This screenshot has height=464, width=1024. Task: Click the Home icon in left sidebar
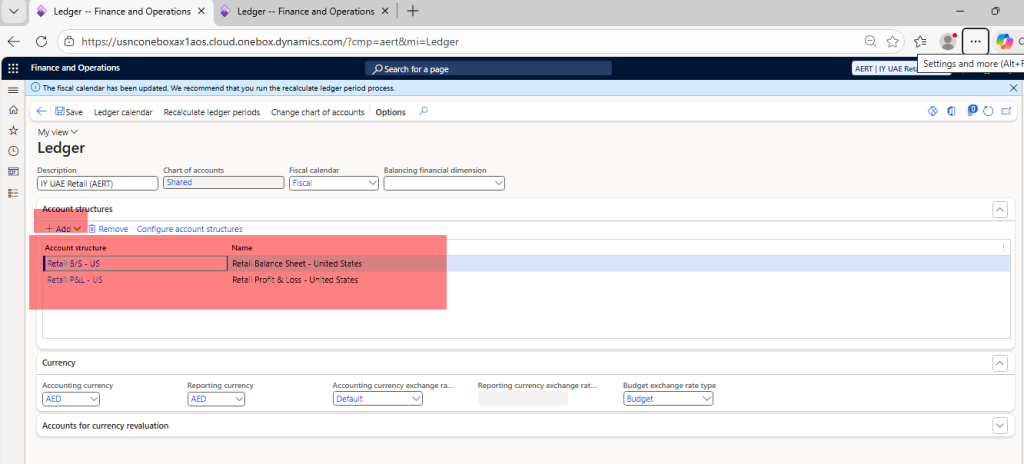pyautogui.click(x=13, y=110)
